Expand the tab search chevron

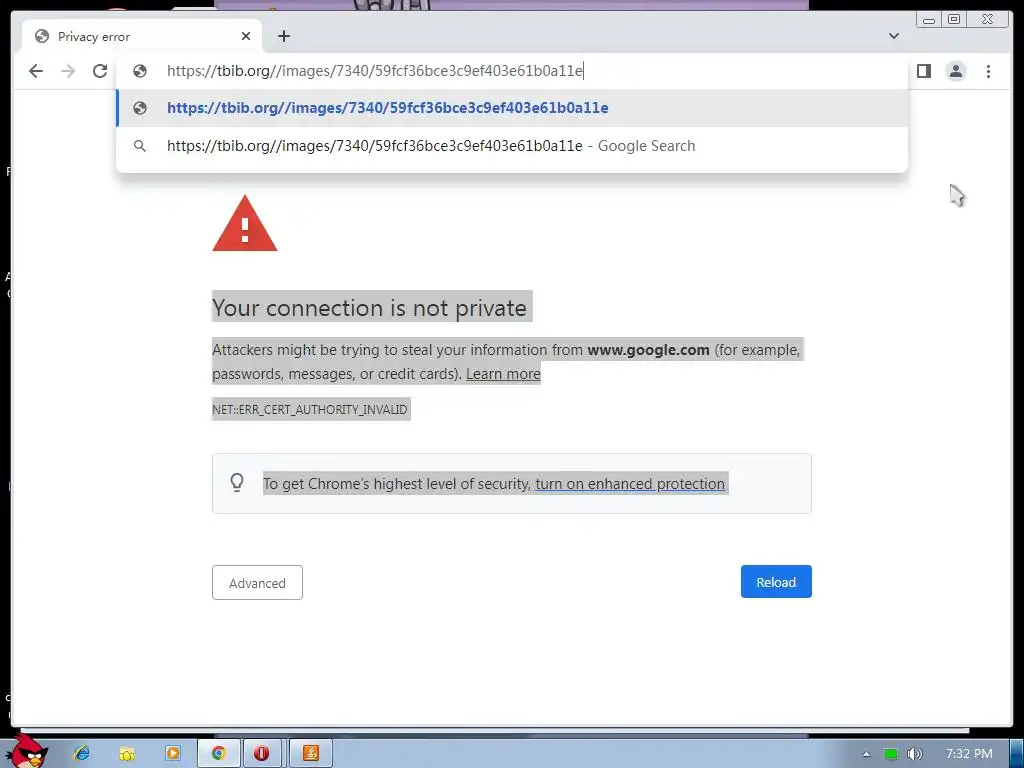[894, 36]
